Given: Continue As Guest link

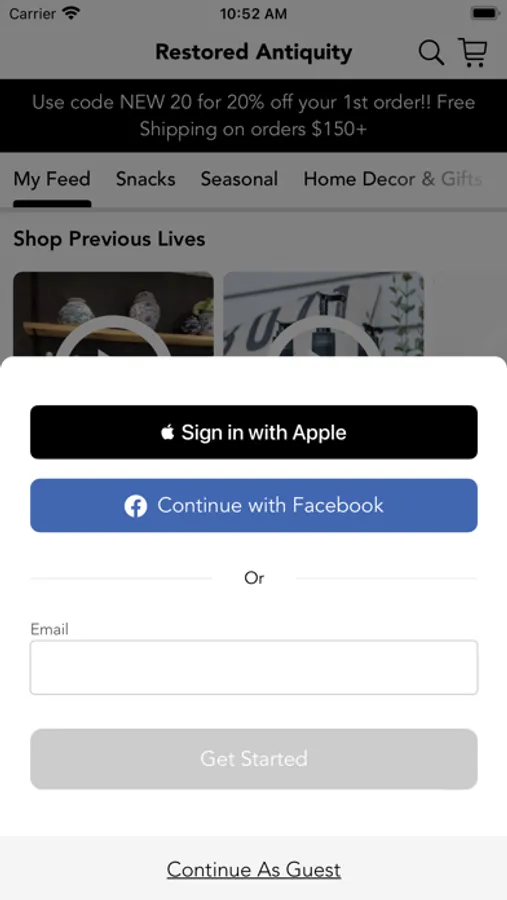Looking at the screenshot, I should (x=254, y=870).
